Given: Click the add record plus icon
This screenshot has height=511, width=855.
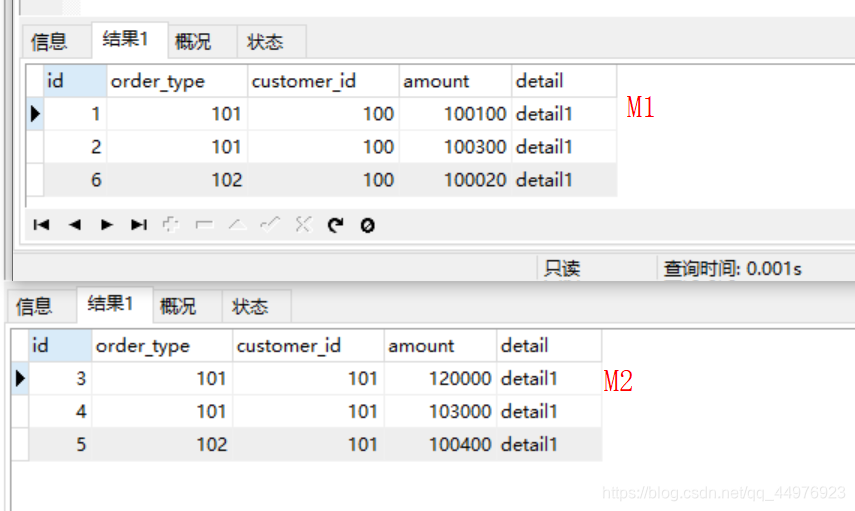Looking at the screenshot, I should pyautogui.click(x=171, y=225).
